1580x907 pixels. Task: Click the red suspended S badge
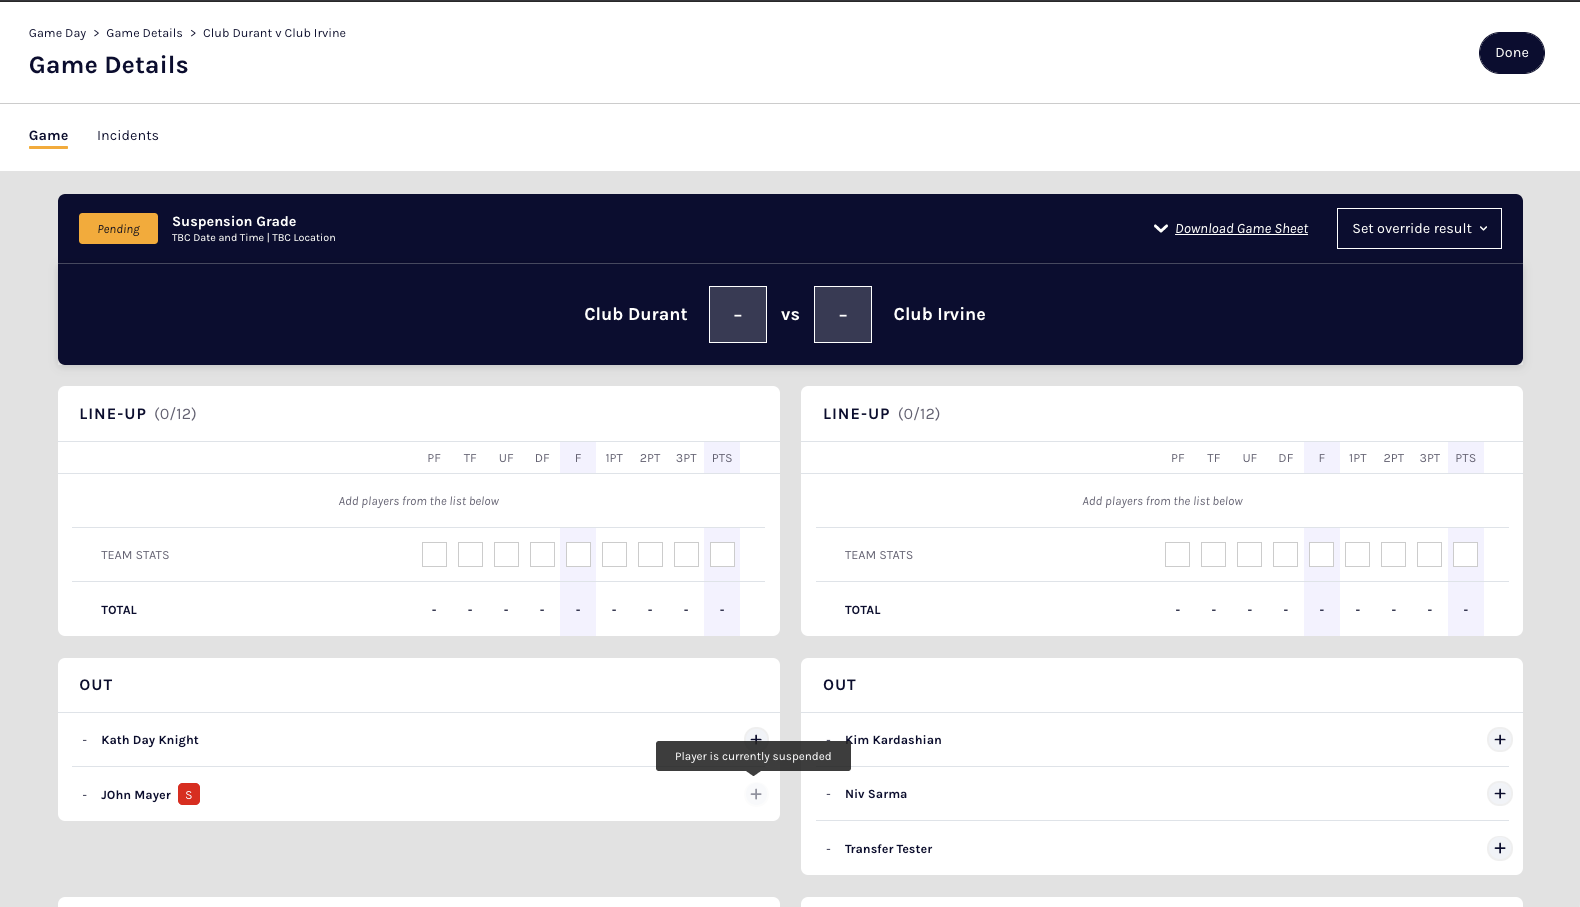coord(189,795)
